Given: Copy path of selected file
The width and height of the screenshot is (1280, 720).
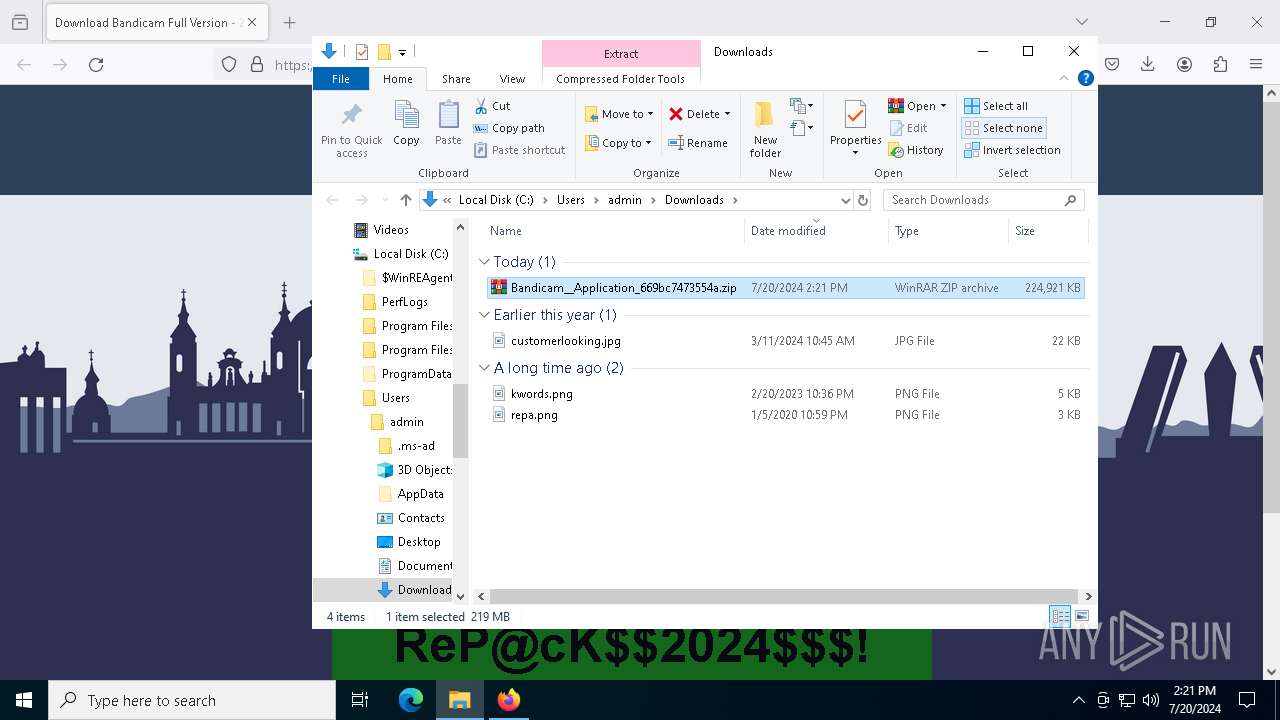Looking at the screenshot, I should (x=509, y=128).
